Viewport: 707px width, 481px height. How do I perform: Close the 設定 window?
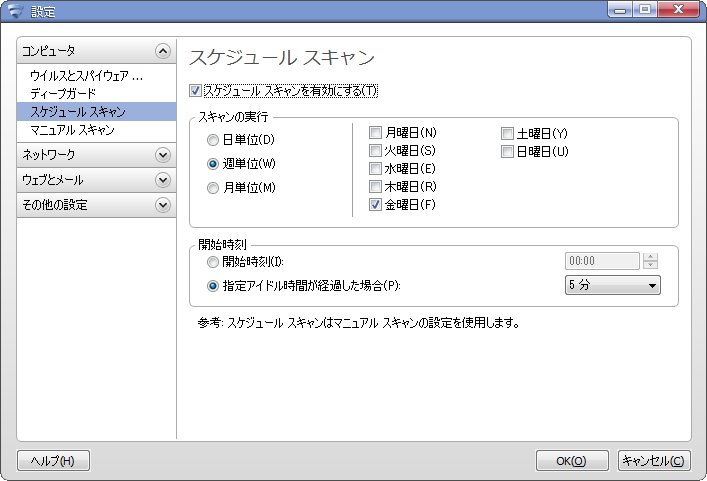(679, 10)
